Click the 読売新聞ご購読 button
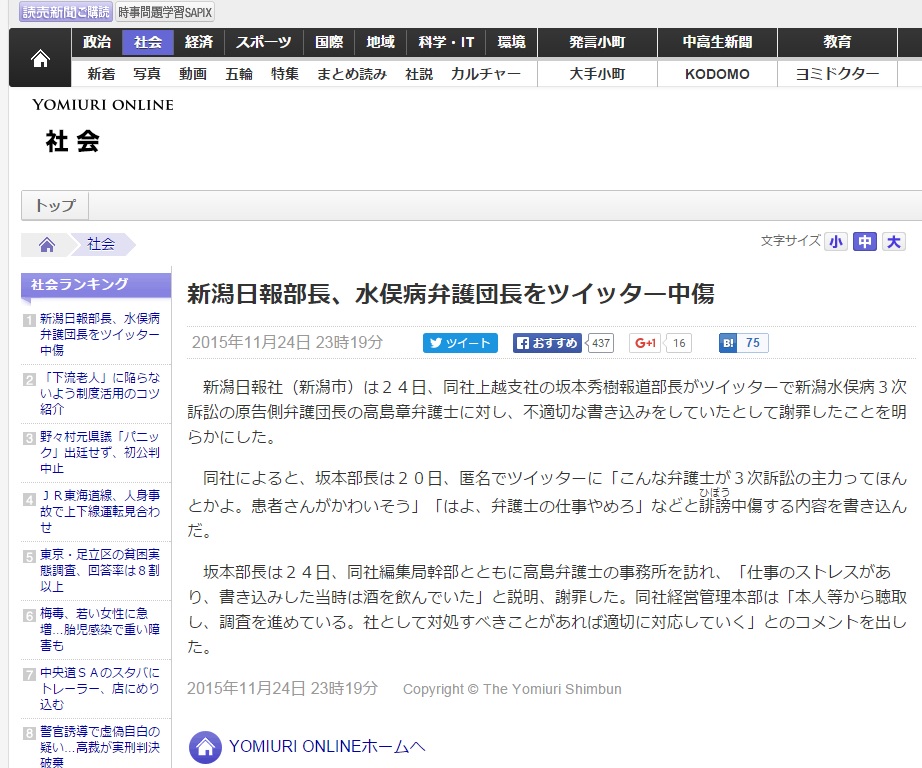The image size is (922, 768). coord(65,12)
